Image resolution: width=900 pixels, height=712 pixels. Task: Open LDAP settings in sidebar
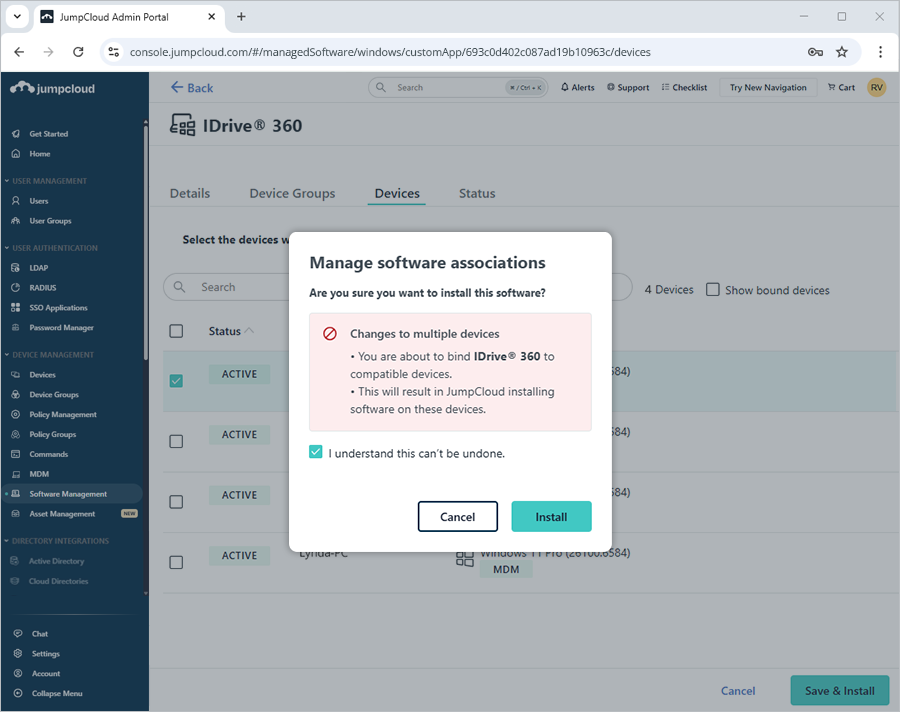tap(38, 268)
